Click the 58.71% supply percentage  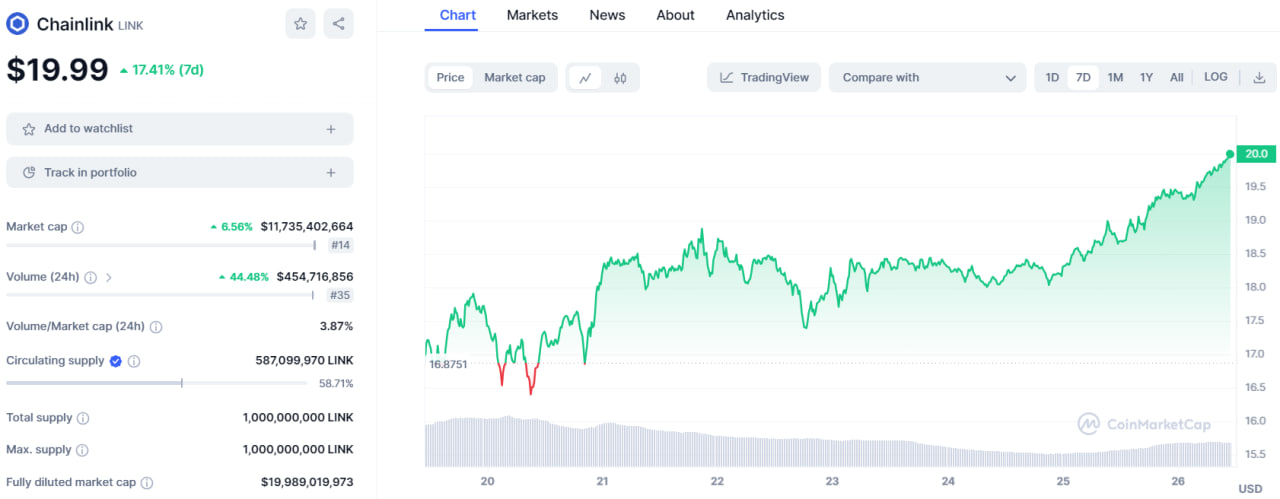336,383
